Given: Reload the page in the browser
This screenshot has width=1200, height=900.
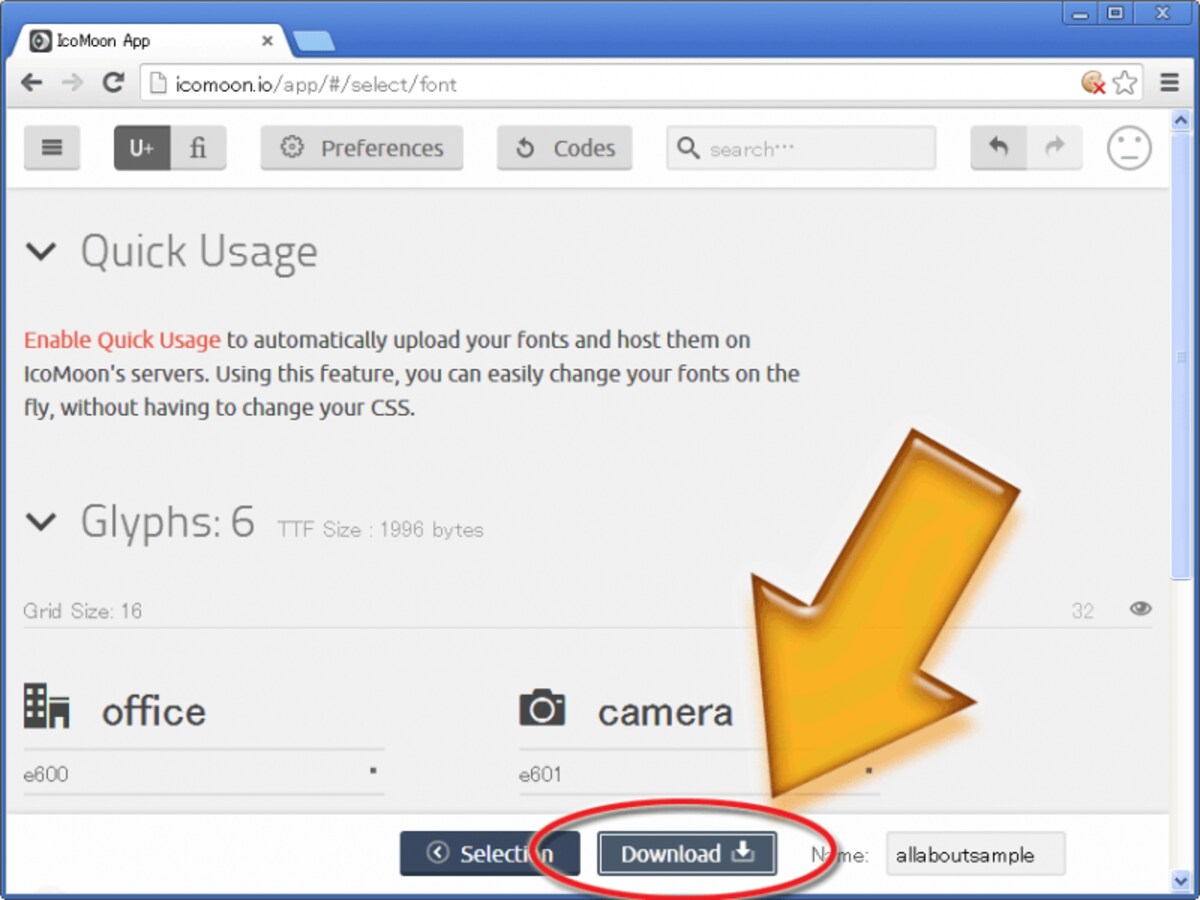Looking at the screenshot, I should [x=114, y=83].
